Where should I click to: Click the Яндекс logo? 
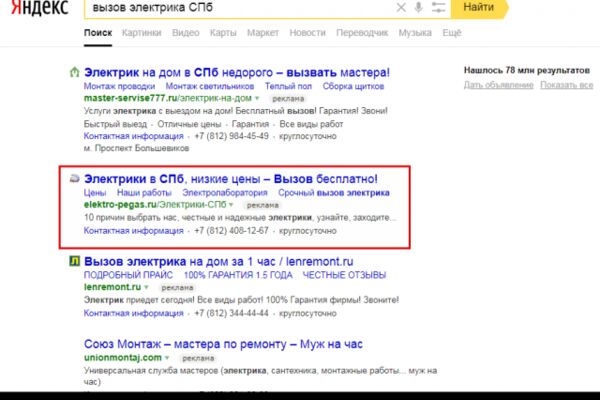pyautogui.click(x=40, y=8)
